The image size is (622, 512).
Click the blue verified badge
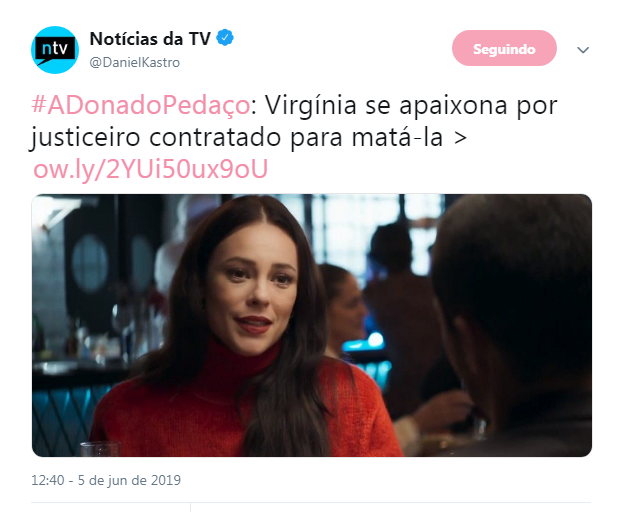(225, 38)
